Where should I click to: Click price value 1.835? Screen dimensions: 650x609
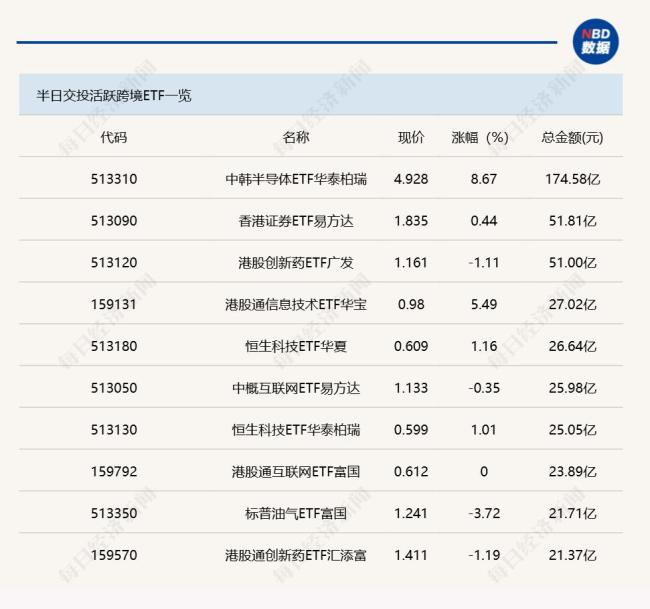[411, 221]
